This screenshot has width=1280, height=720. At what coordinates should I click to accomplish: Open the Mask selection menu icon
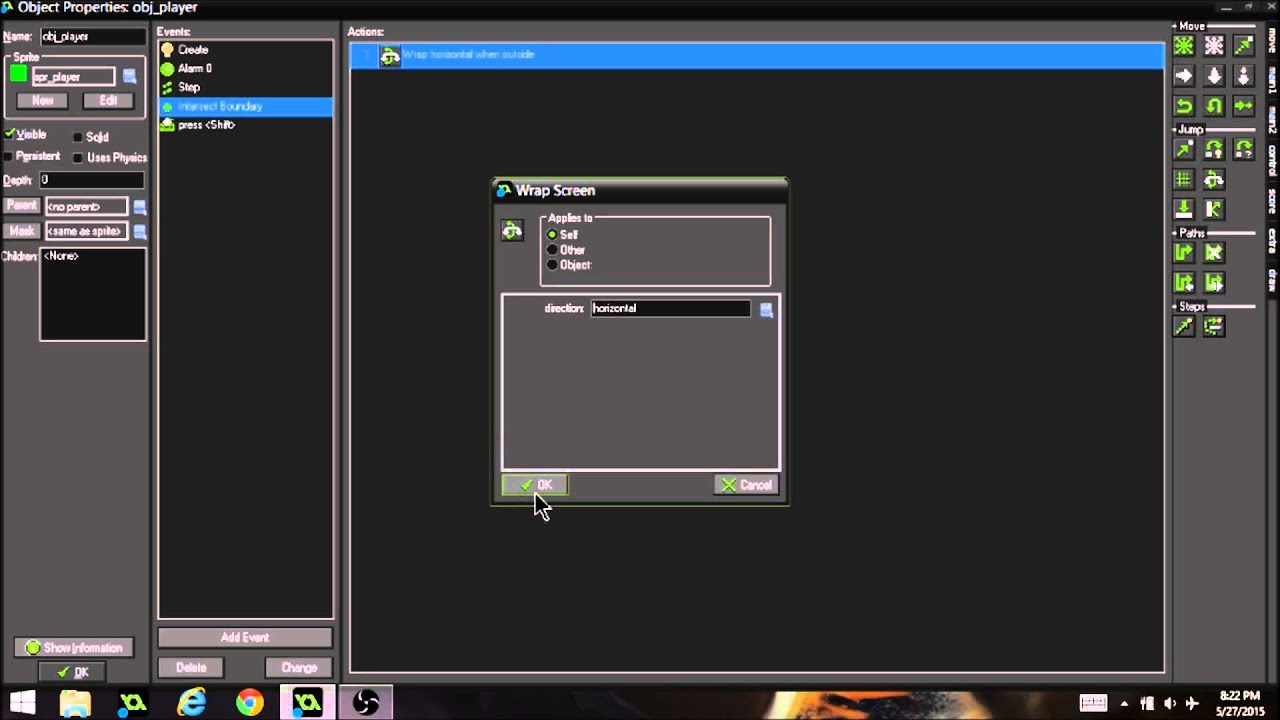tap(140, 232)
